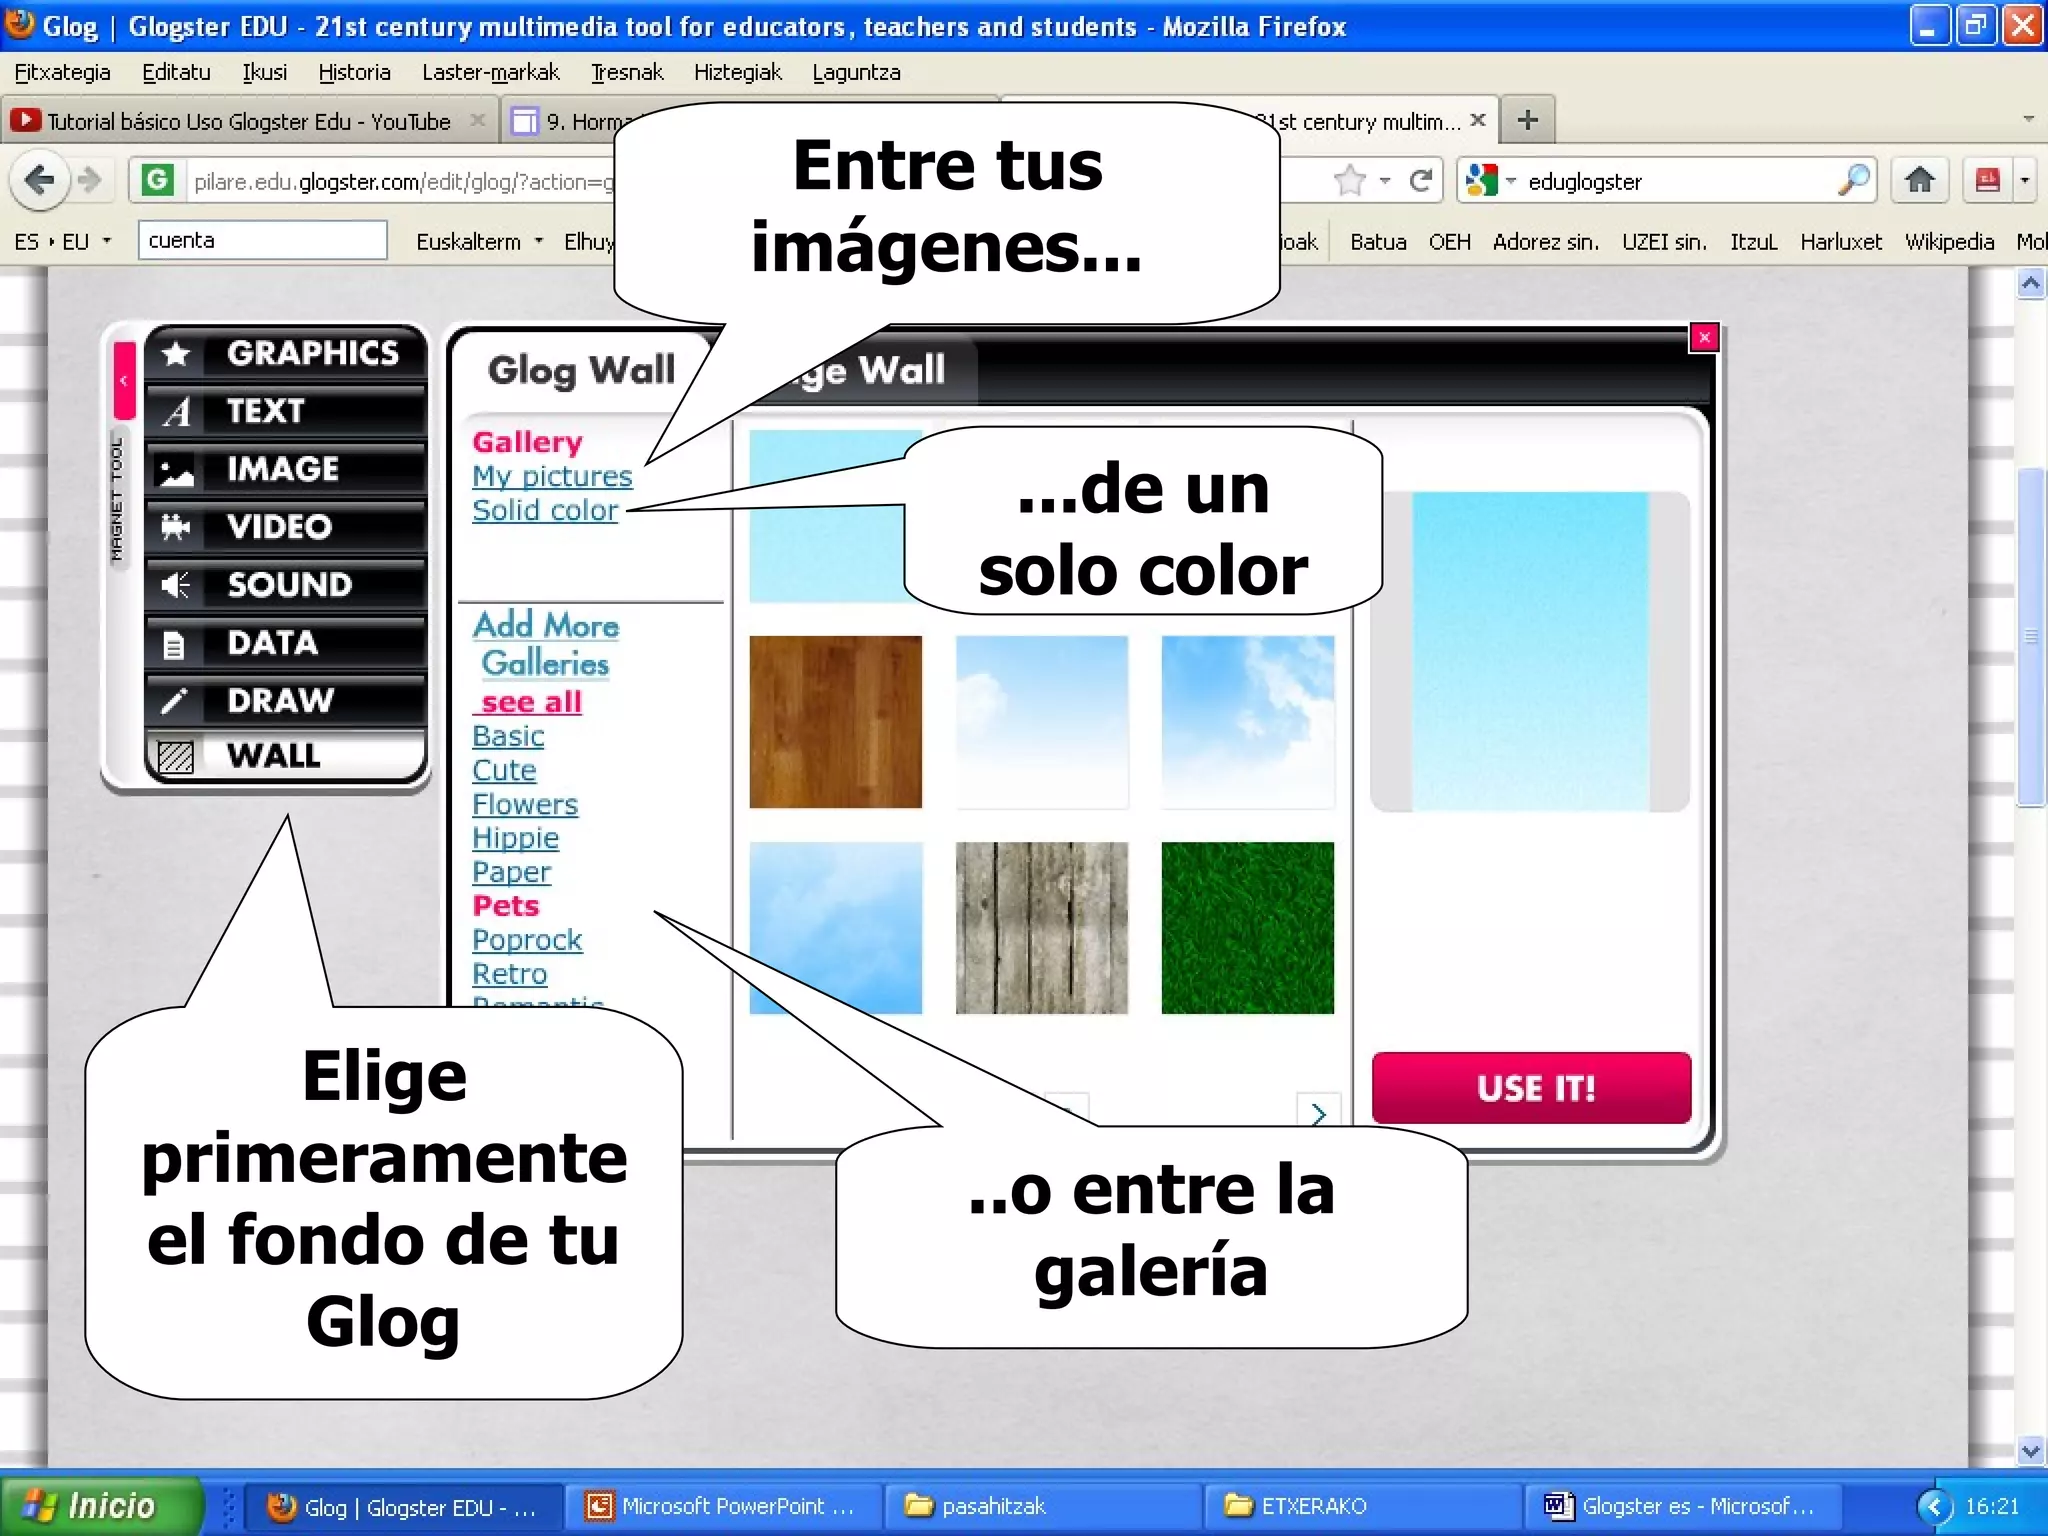The image size is (2048, 1536).
Task: Open the Editatu menu
Action: (176, 72)
